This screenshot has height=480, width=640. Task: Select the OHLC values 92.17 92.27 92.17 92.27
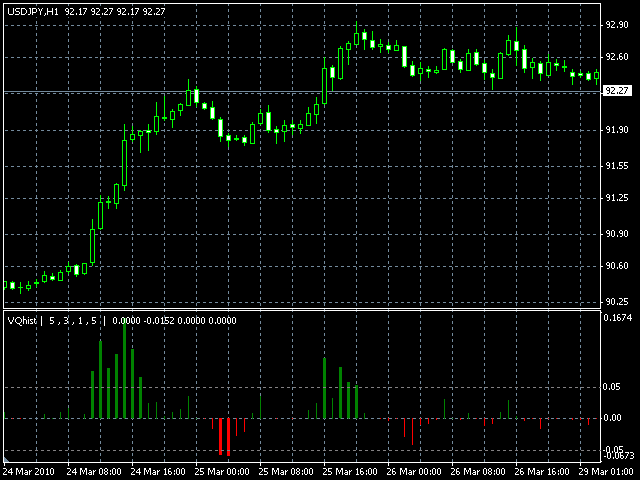point(115,12)
